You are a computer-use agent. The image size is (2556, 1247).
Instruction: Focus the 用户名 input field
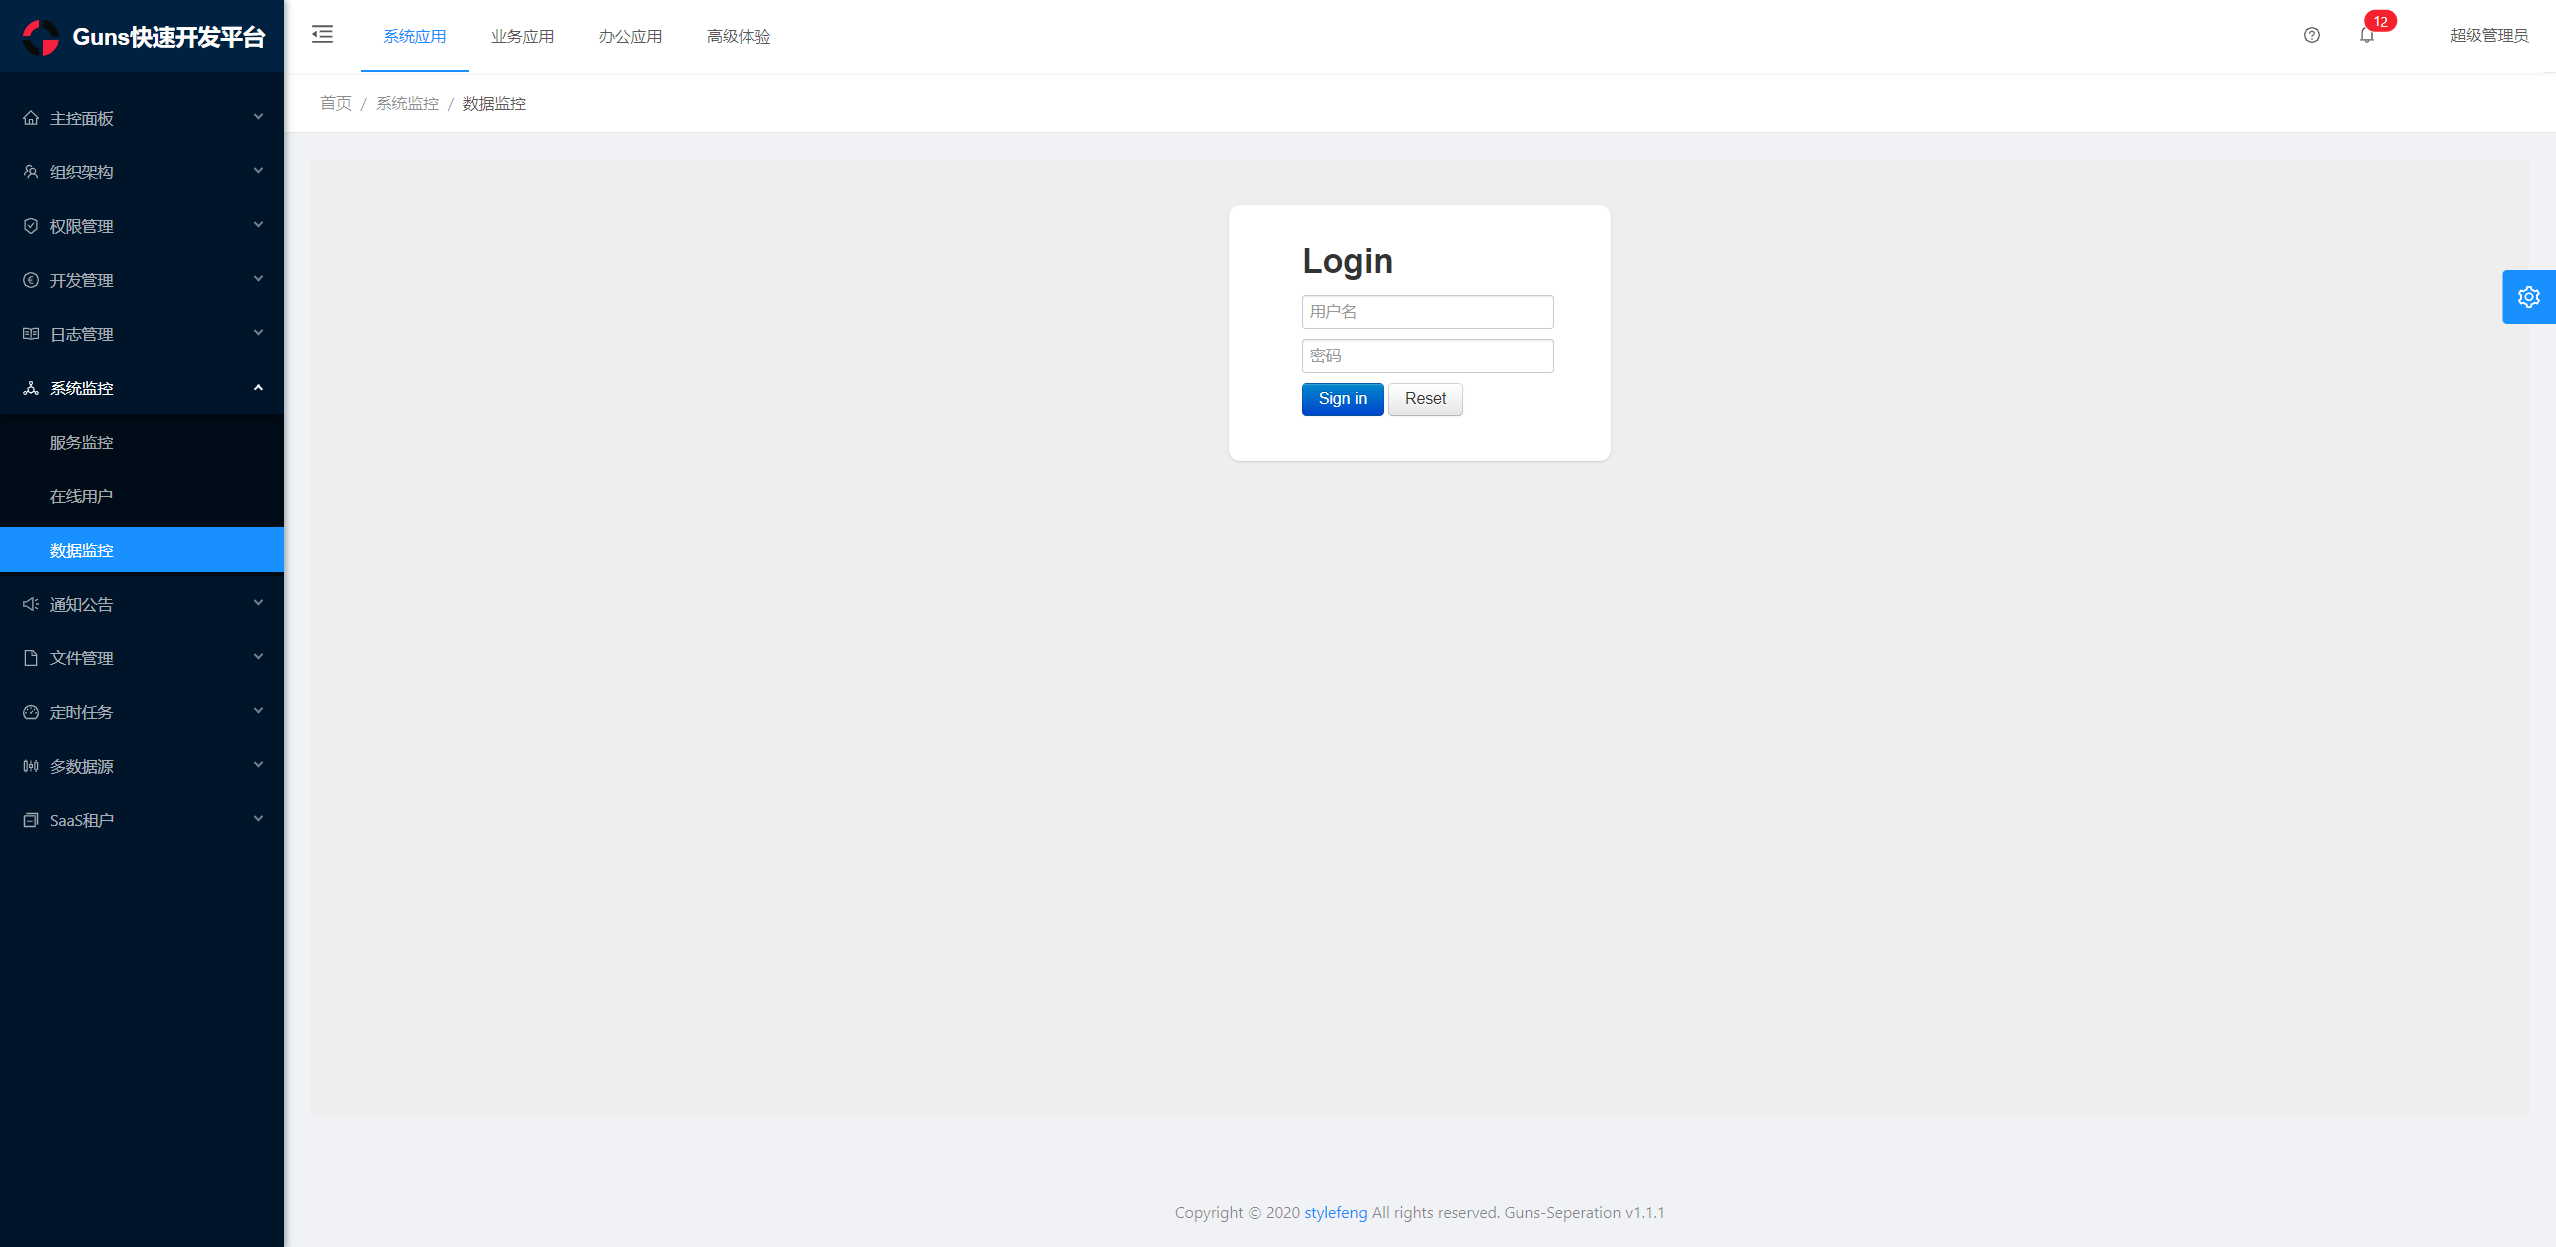[x=1427, y=312]
